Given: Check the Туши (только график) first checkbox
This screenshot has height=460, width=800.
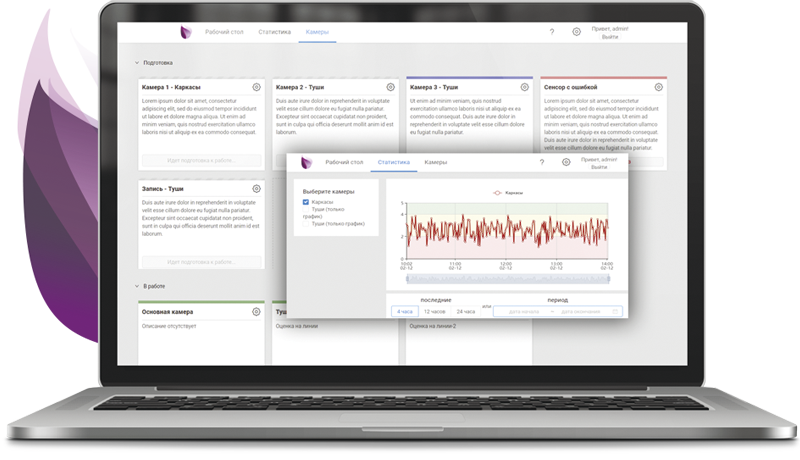Looking at the screenshot, I should click(306, 210).
